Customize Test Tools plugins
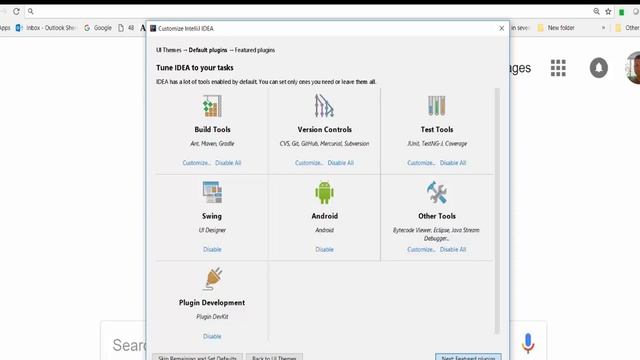Screen dimensions: 640x360 pos(421,162)
